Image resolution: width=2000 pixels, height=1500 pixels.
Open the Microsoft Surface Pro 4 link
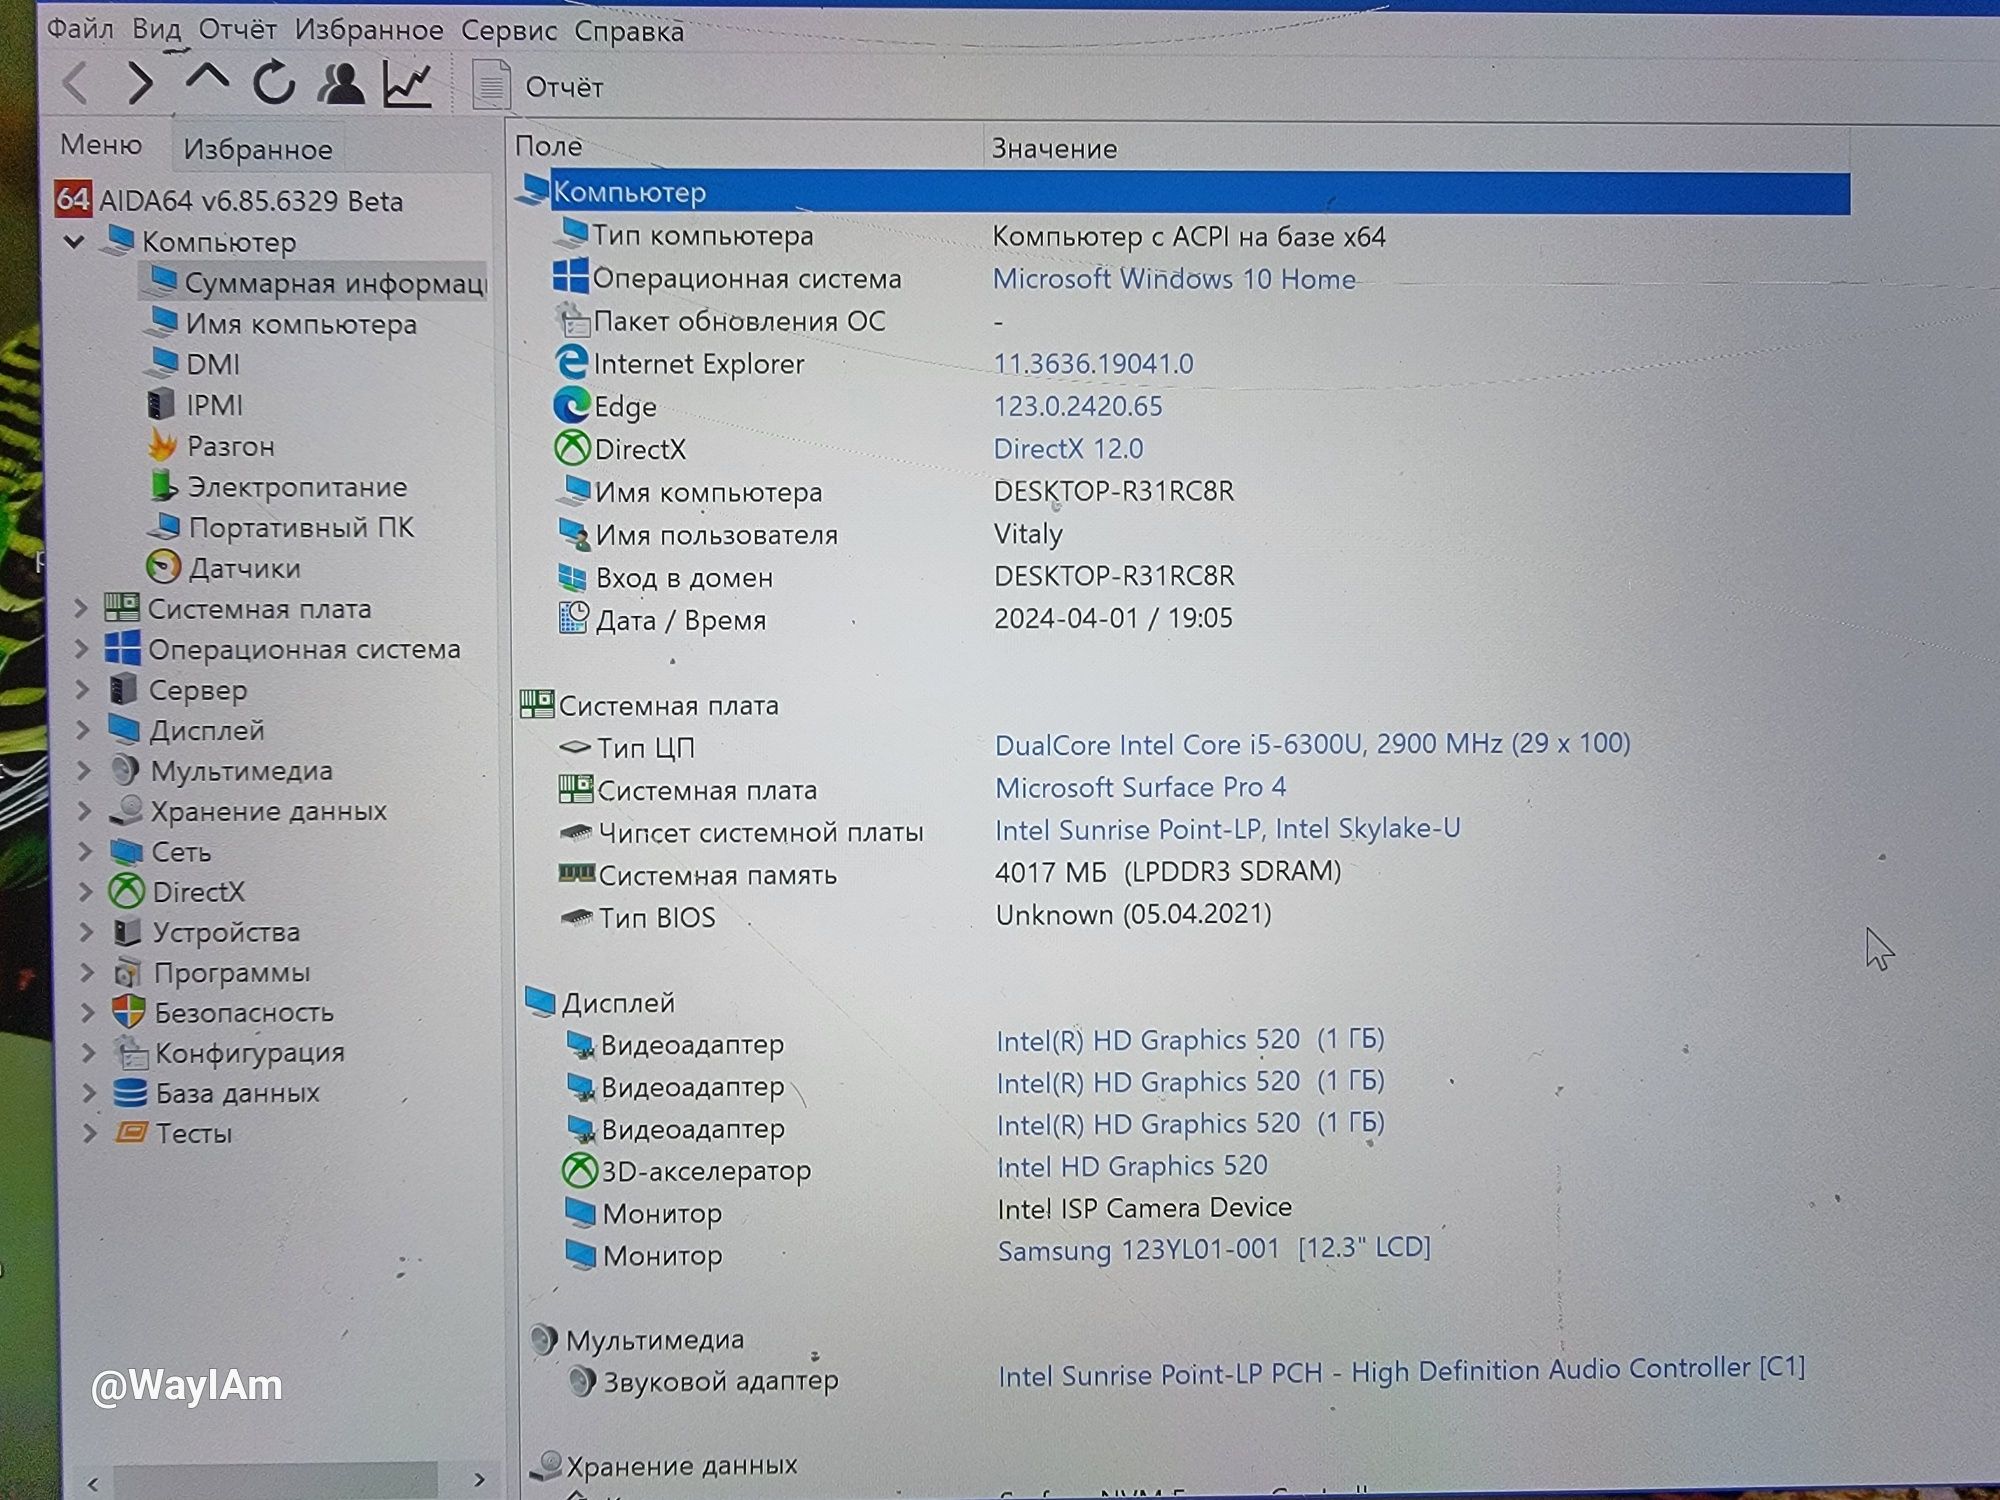[1141, 787]
